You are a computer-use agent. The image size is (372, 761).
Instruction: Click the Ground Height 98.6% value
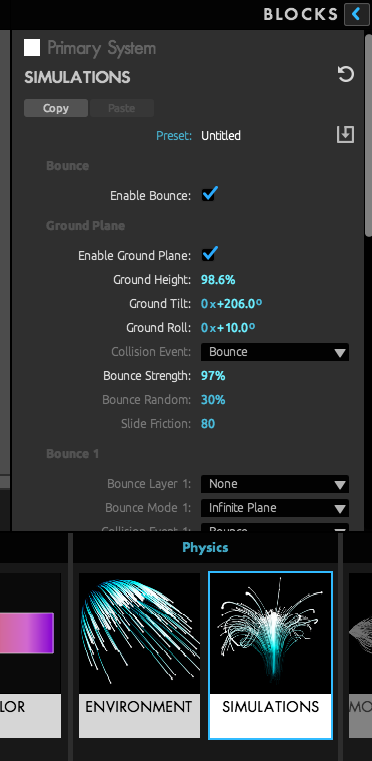coord(218,280)
